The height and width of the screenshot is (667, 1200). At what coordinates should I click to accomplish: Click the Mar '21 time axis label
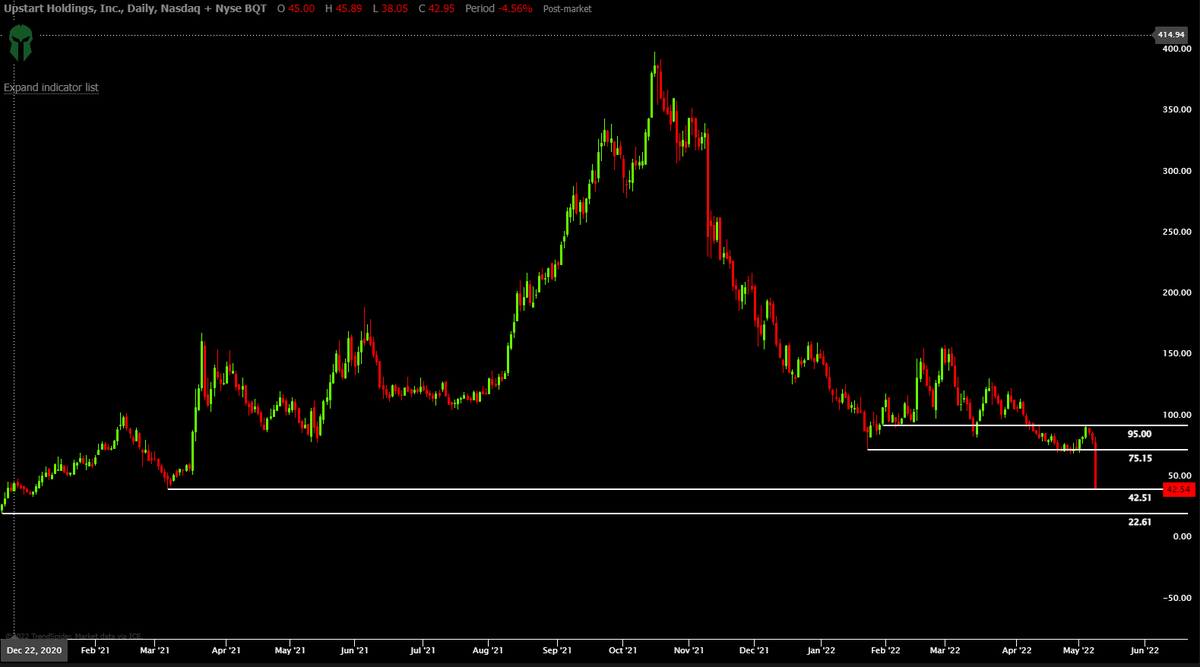point(156,649)
